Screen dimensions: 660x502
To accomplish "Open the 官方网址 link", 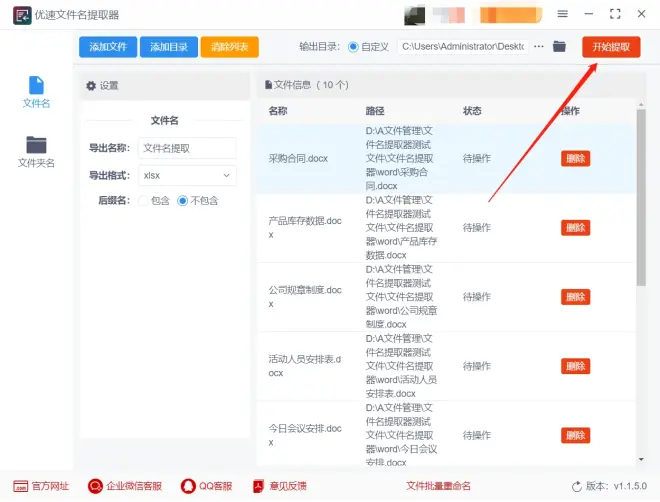I will point(40,486).
